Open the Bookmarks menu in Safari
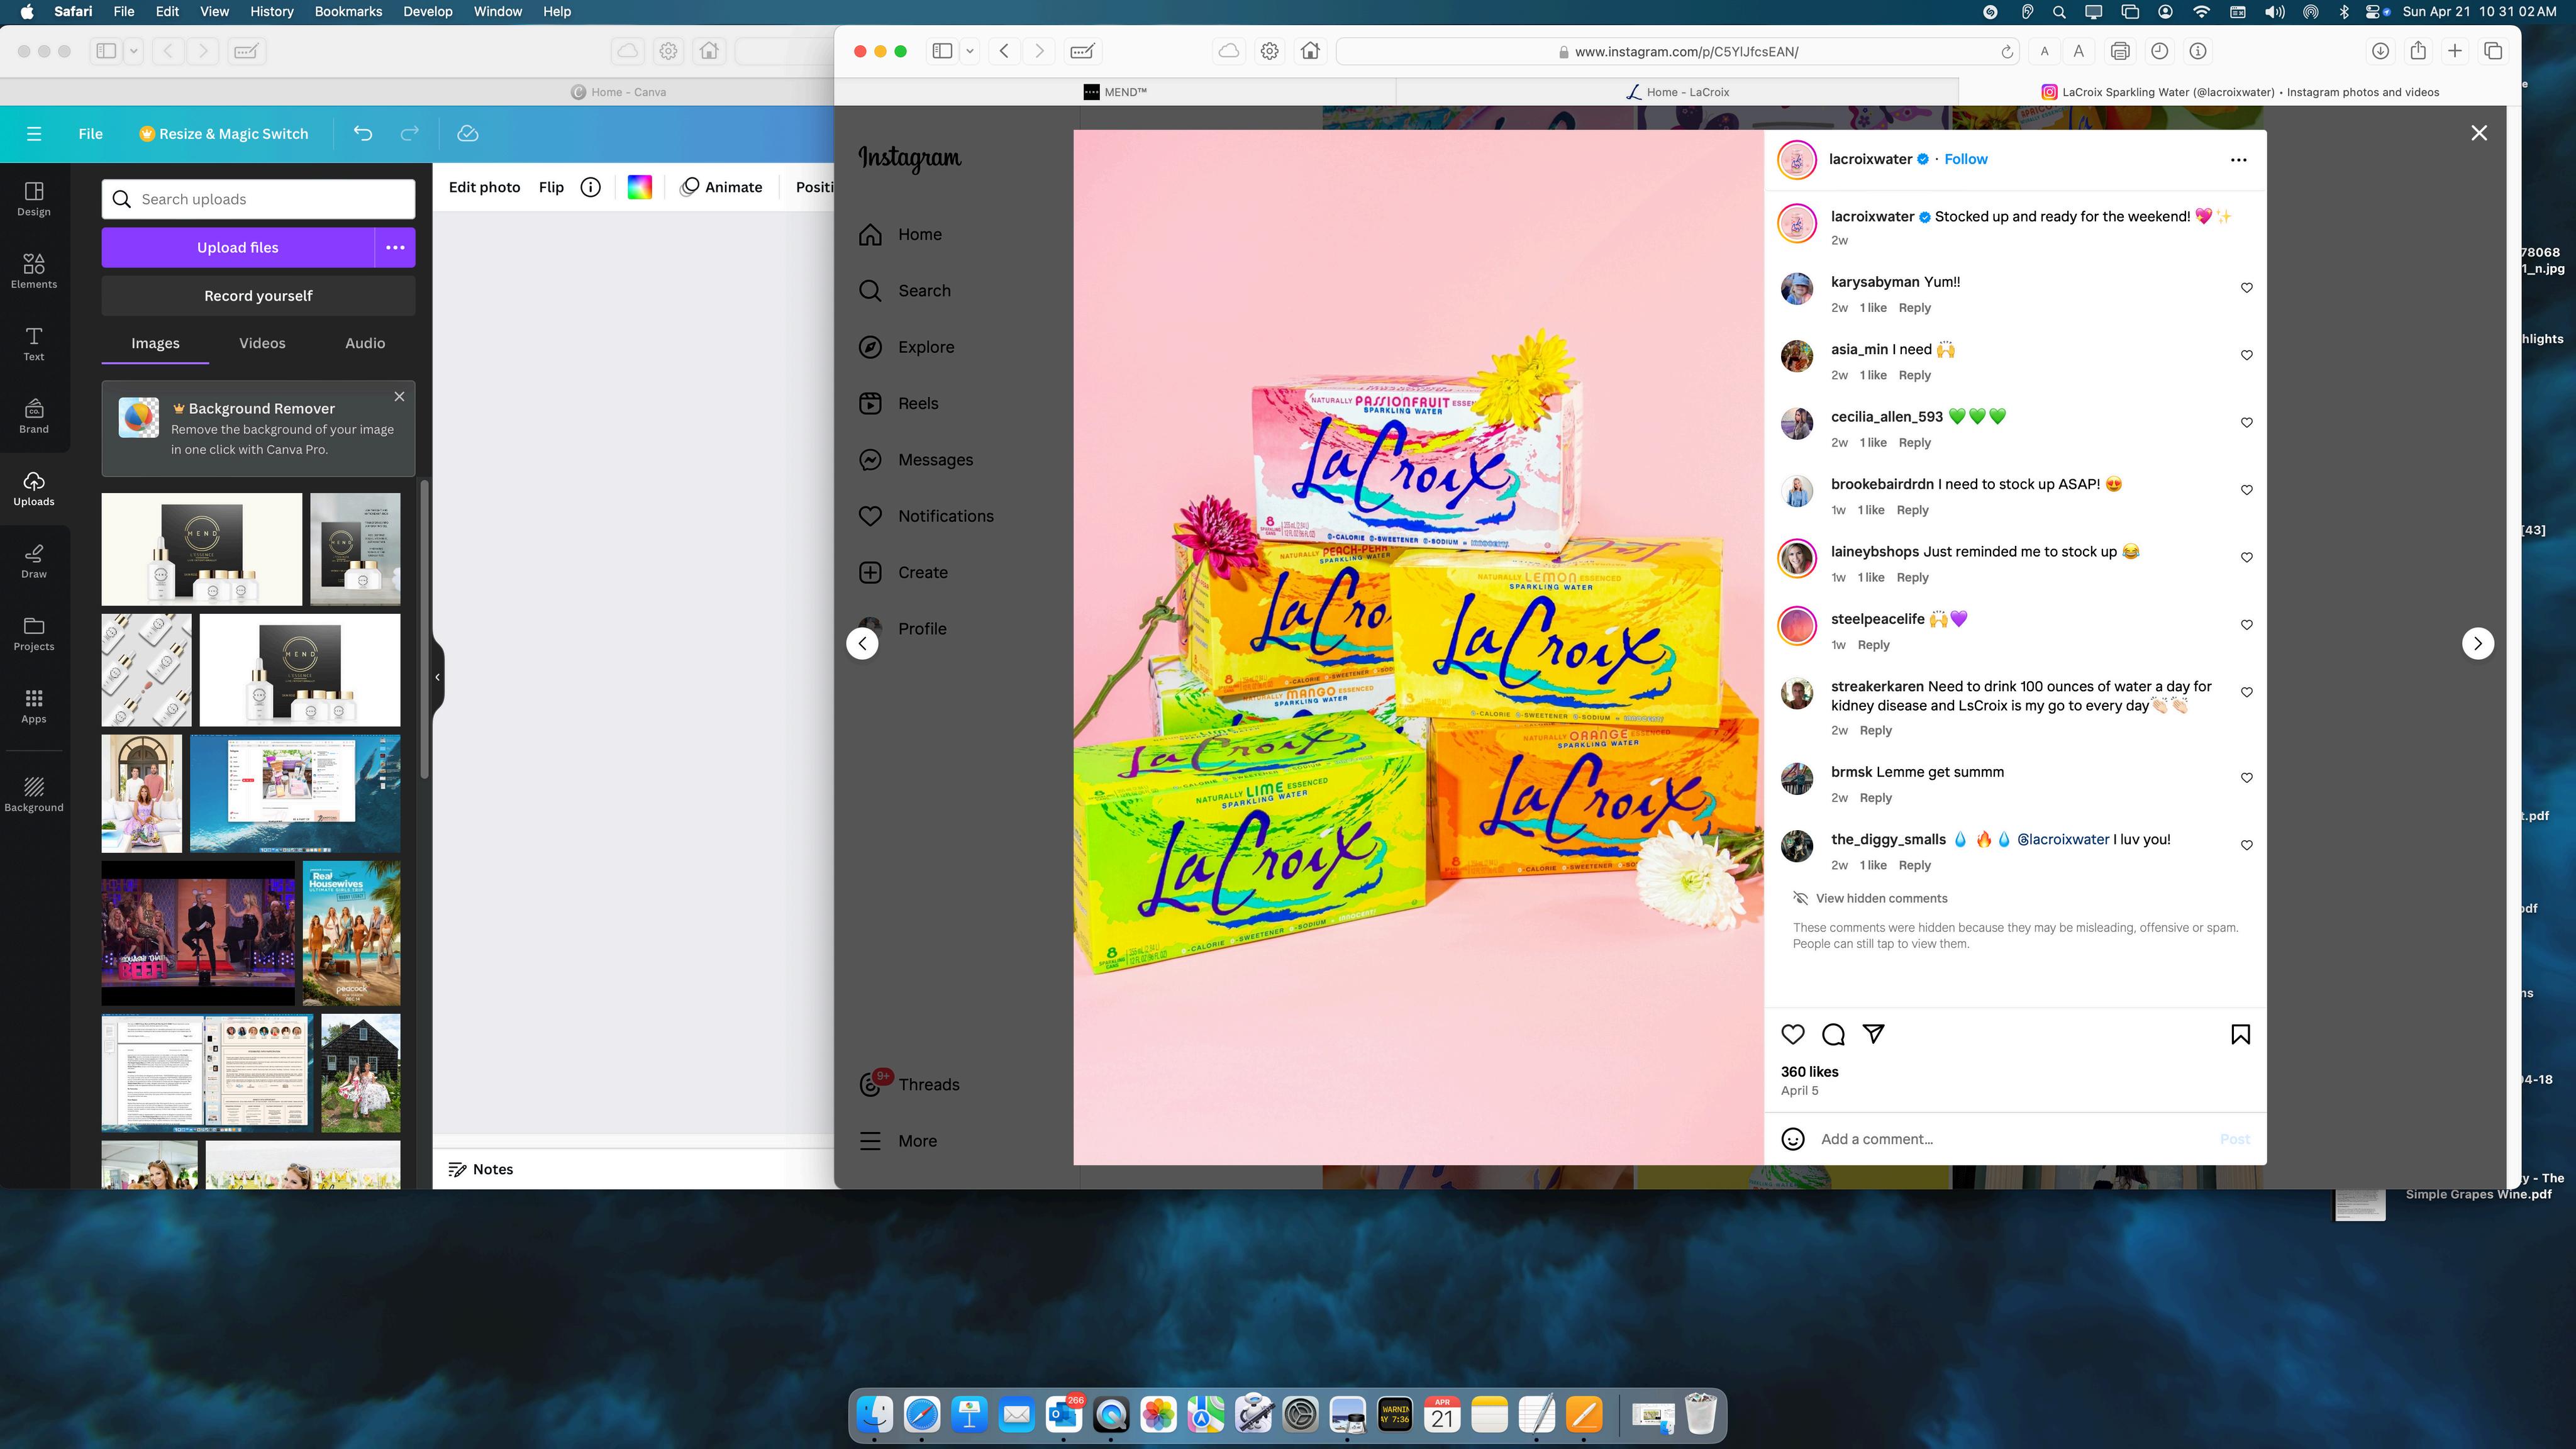The width and height of the screenshot is (2576, 1449). (348, 11)
